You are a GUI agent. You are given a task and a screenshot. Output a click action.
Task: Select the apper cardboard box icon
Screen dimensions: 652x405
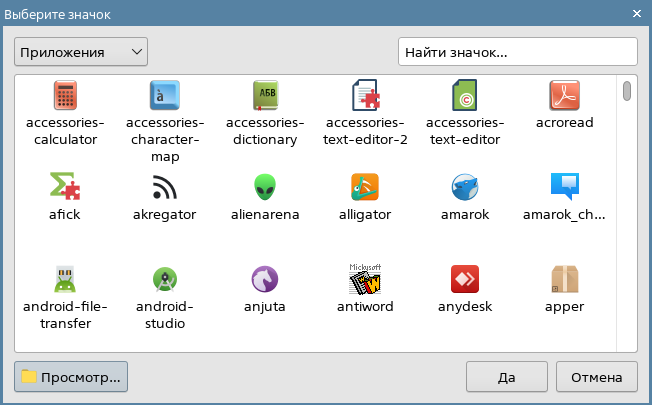click(565, 279)
